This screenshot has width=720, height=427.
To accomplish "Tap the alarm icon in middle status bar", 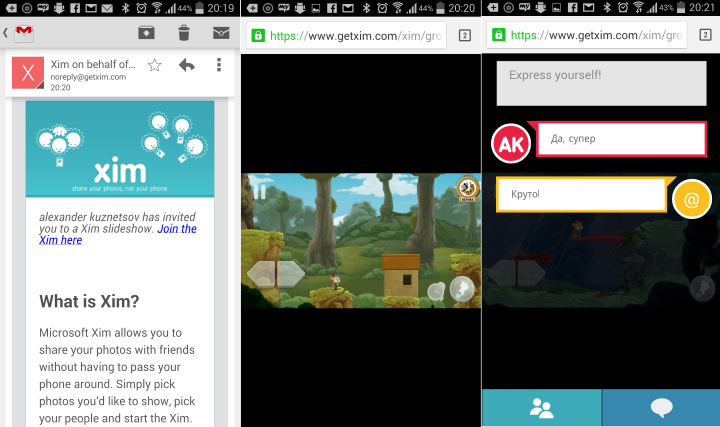I will pyautogui.click(x=382, y=8).
